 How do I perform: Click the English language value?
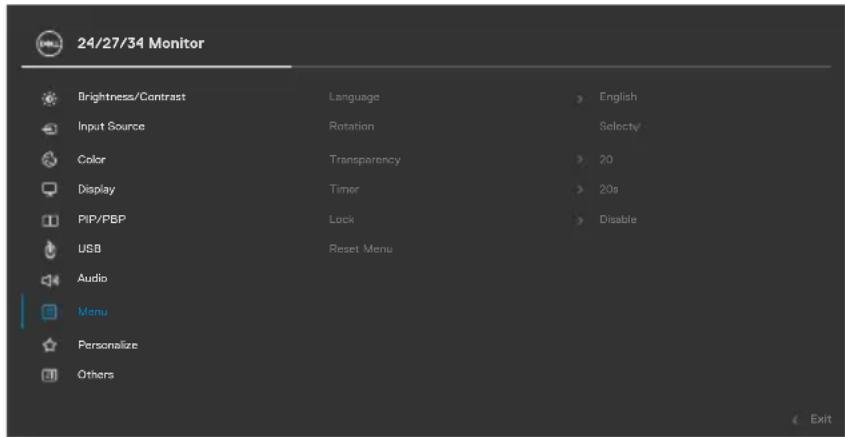618,97
